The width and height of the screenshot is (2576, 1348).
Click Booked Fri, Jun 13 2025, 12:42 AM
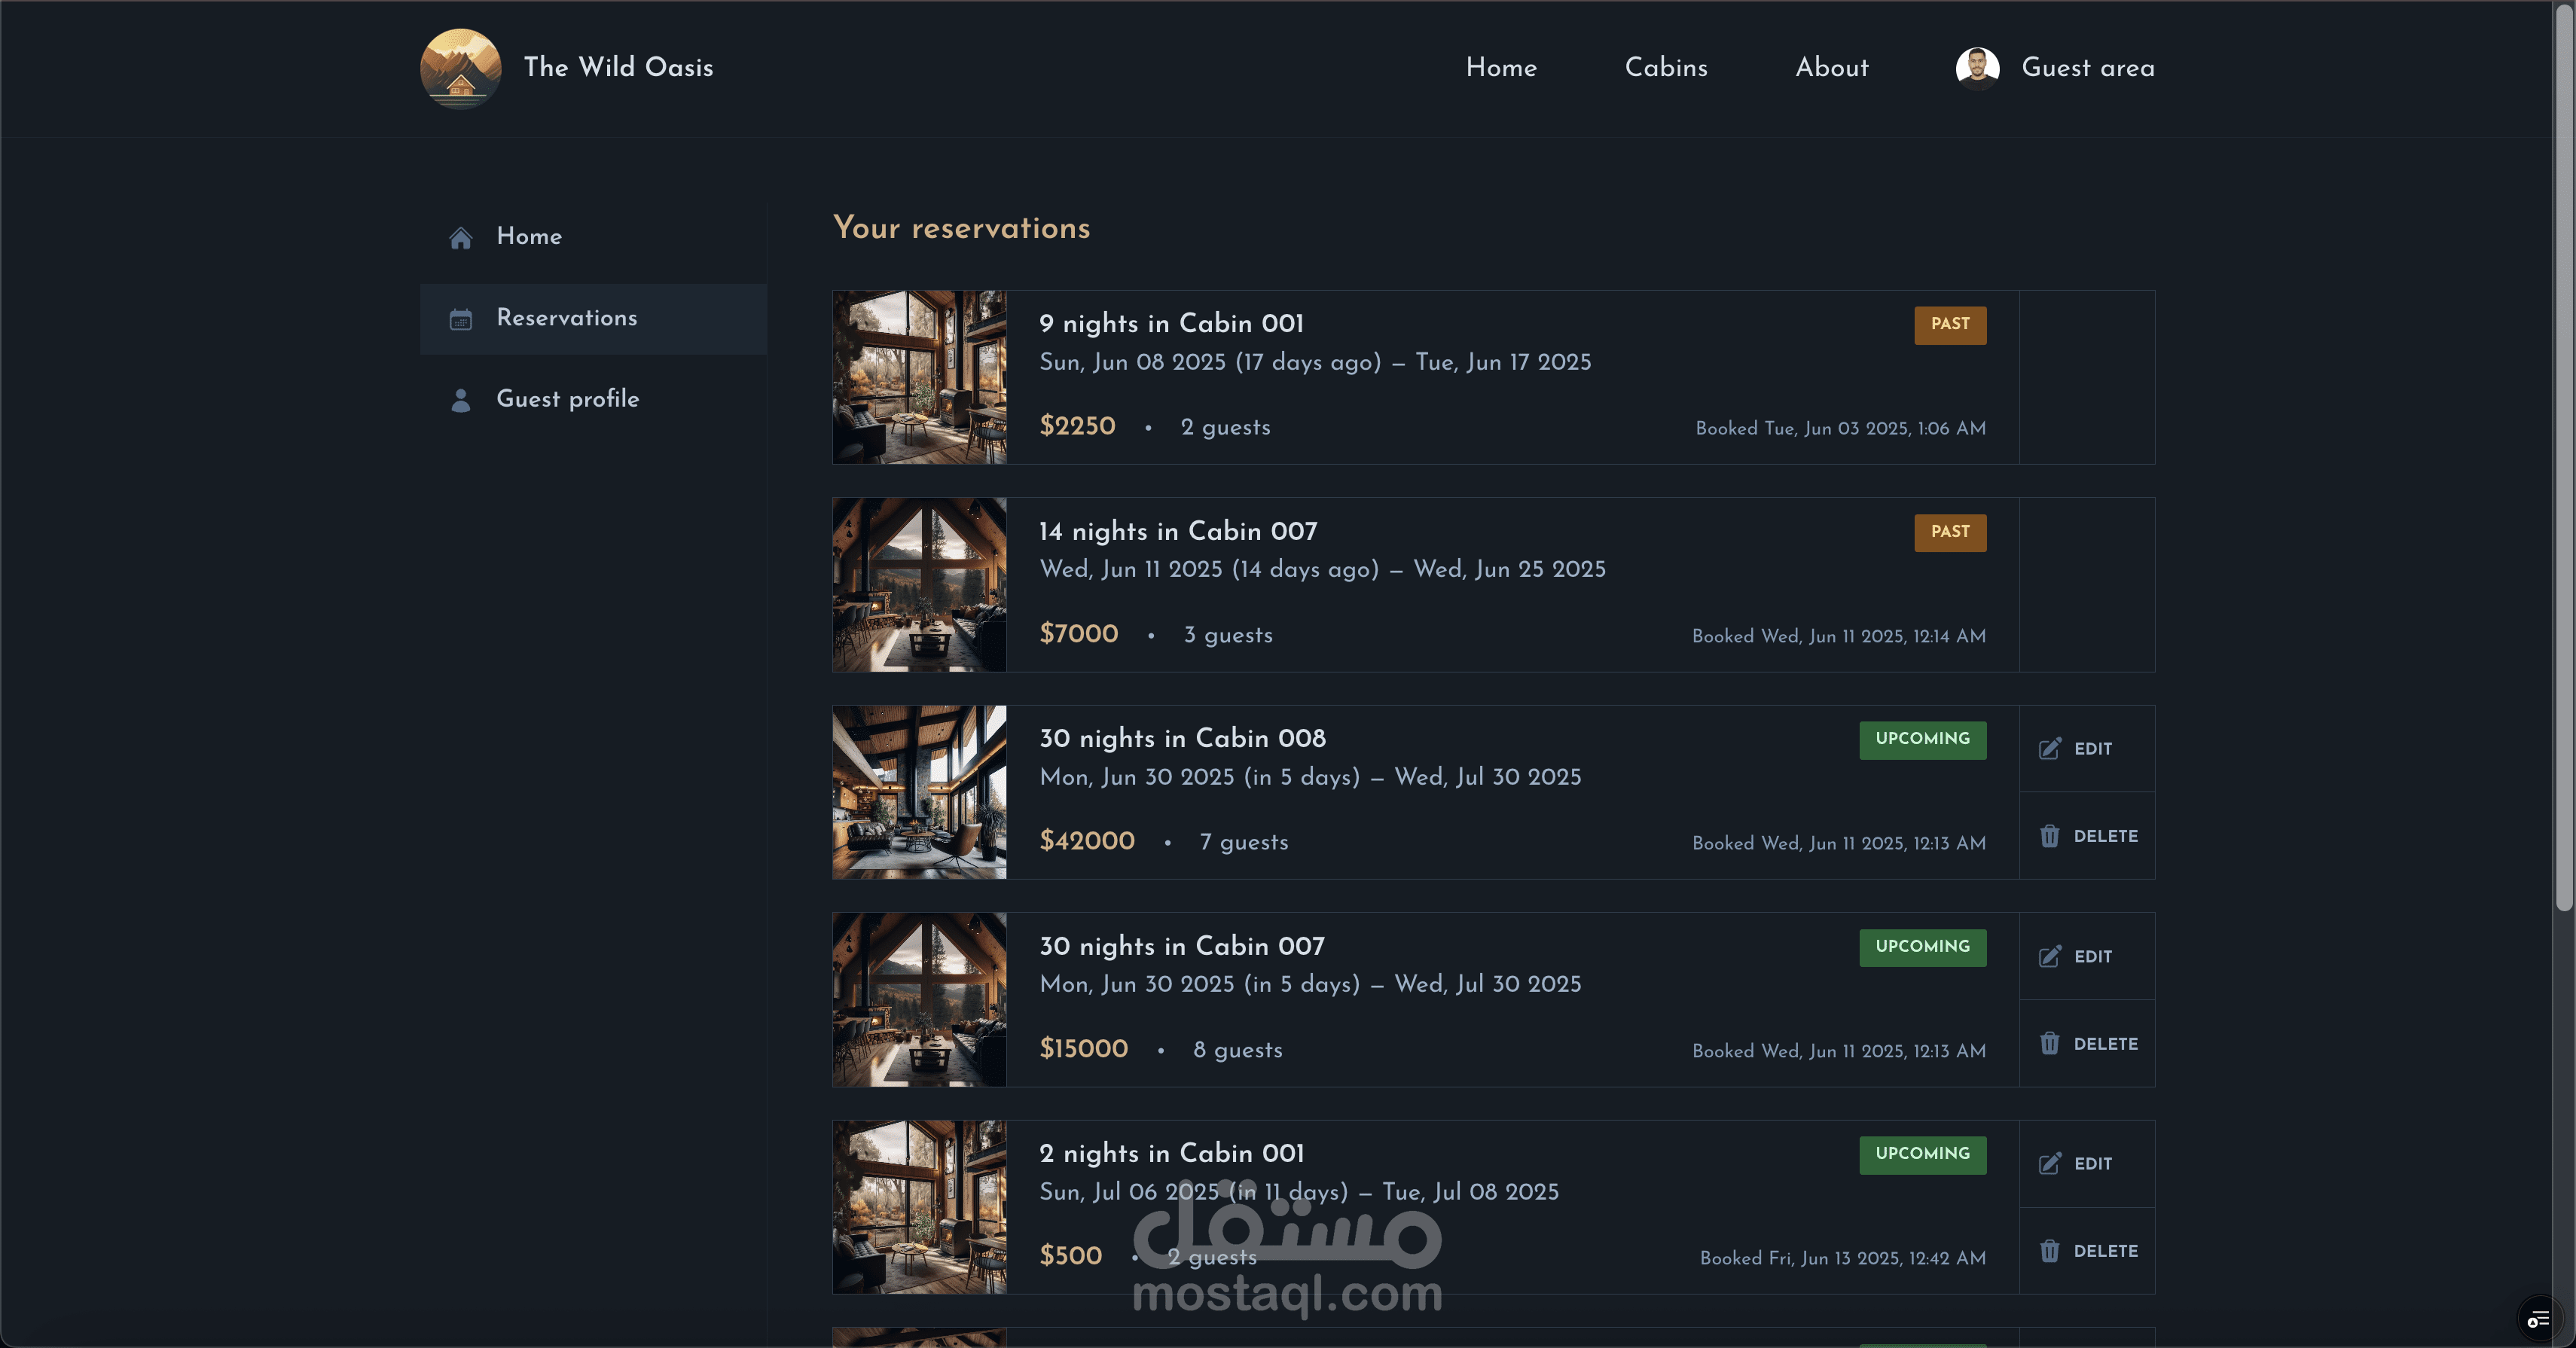point(1842,1258)
